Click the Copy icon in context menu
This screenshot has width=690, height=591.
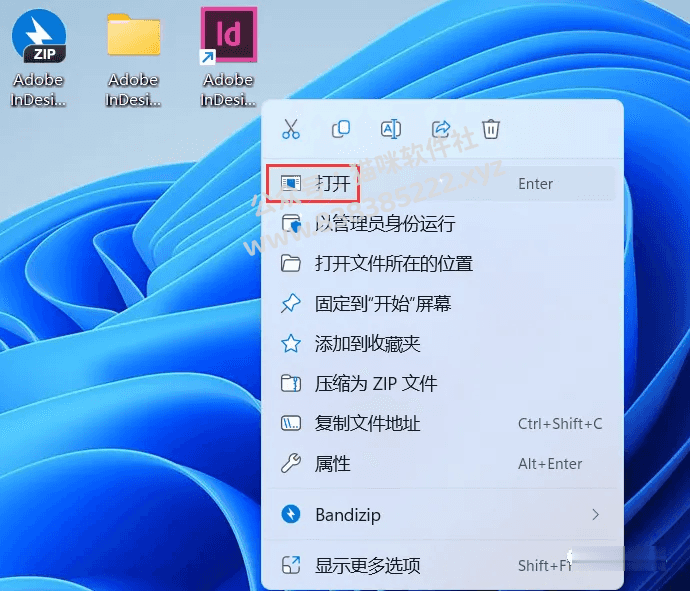341,129
